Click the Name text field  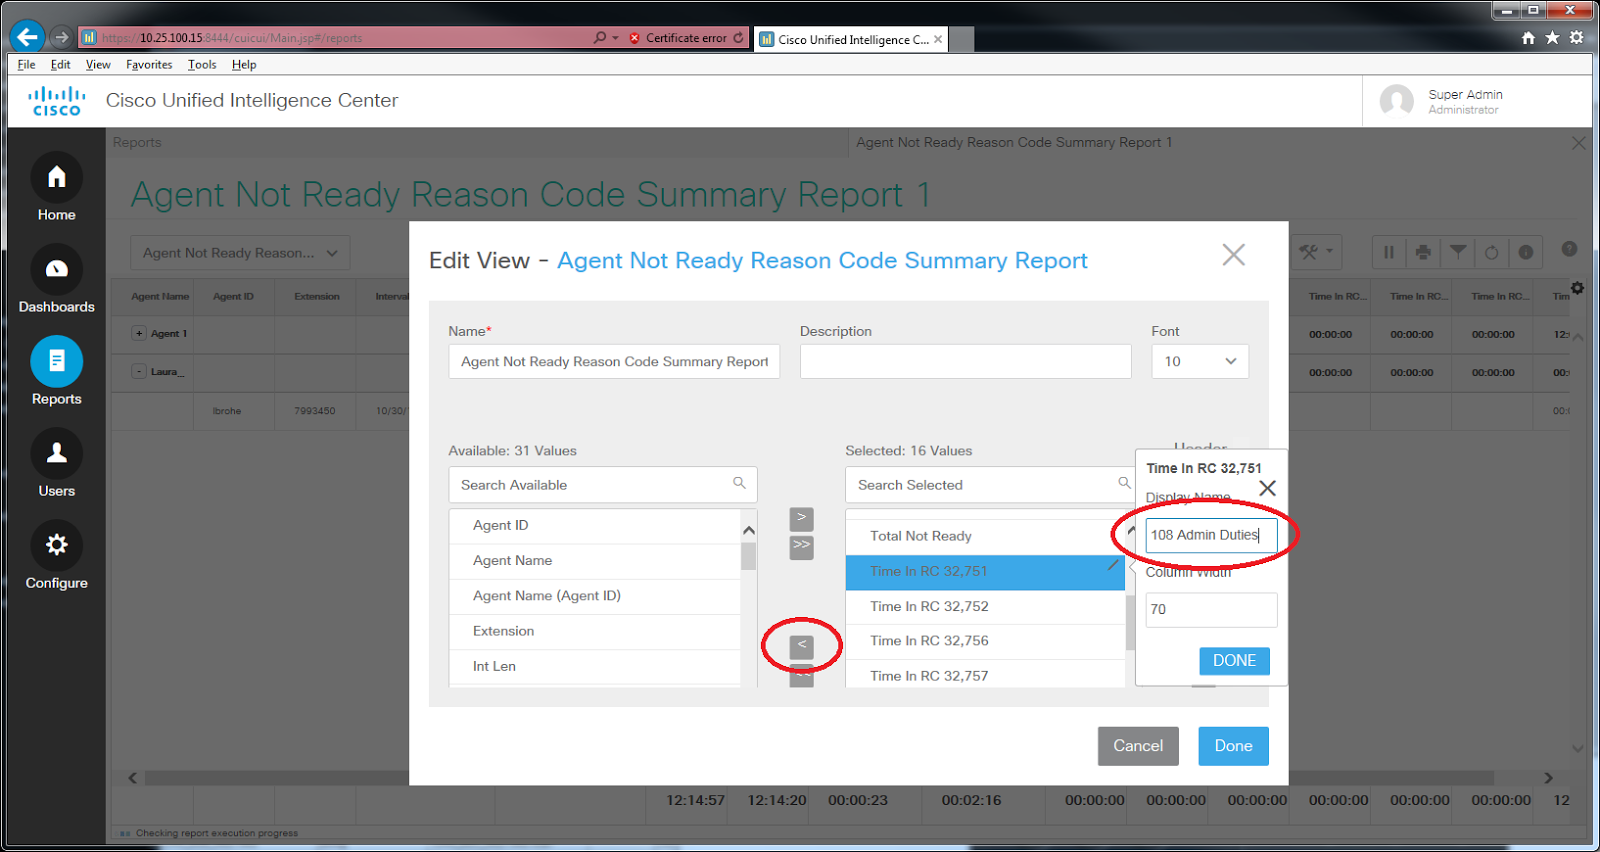[614, 361]
